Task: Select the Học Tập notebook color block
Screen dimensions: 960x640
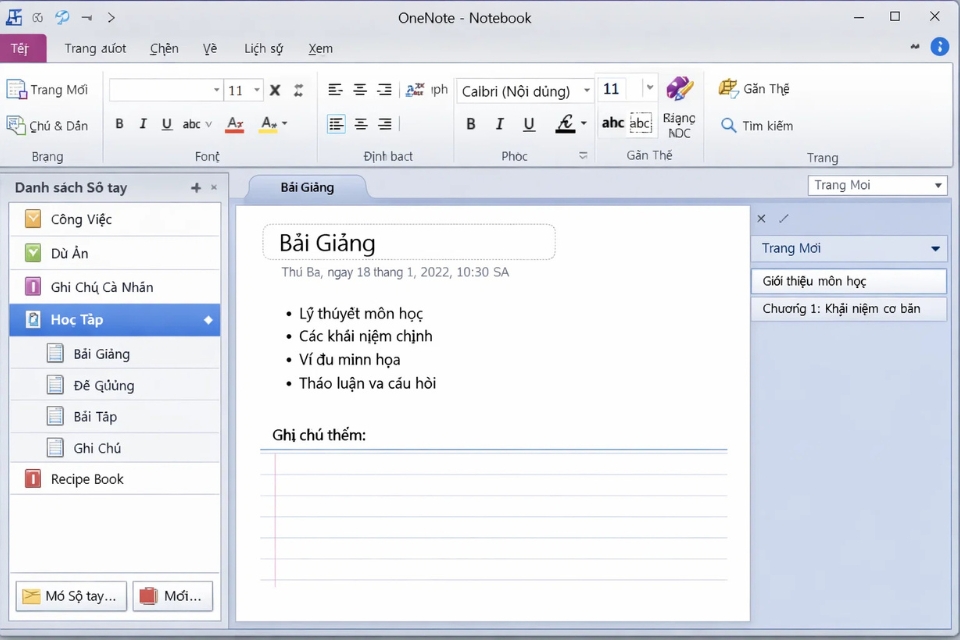Action: tap(33, 320)
